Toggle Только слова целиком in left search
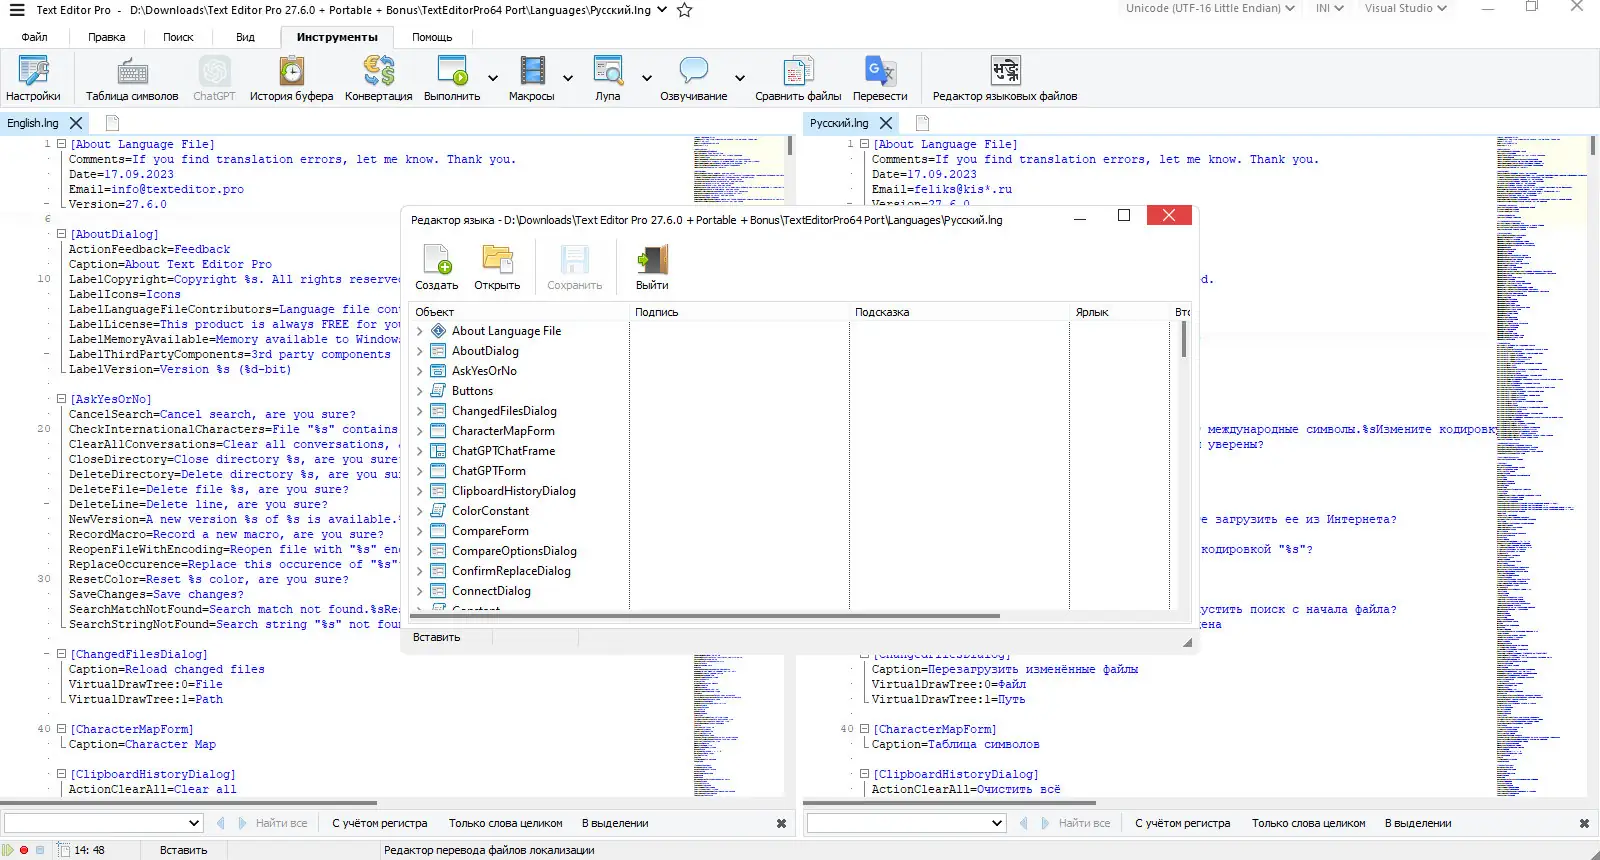 [505, 823]
